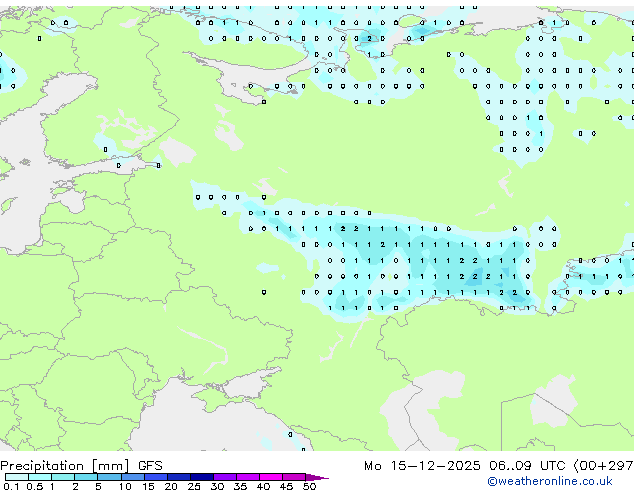Image resolution: width=634 pixels, height=490 pixels.
Task: Pick the 5–10 mm legend color swatch
Action: (x=109, y=477)
